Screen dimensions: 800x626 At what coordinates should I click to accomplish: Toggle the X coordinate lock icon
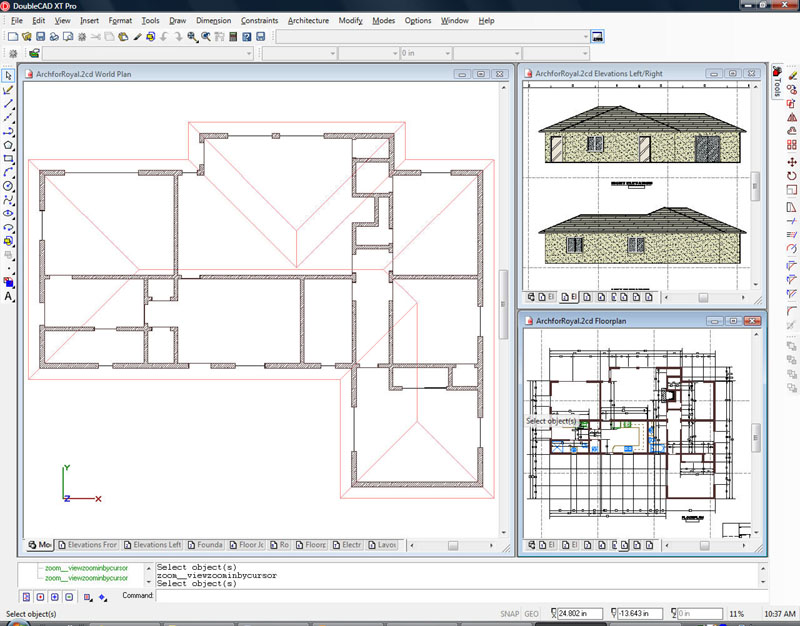pyautogui.click(x=554, y=613)
